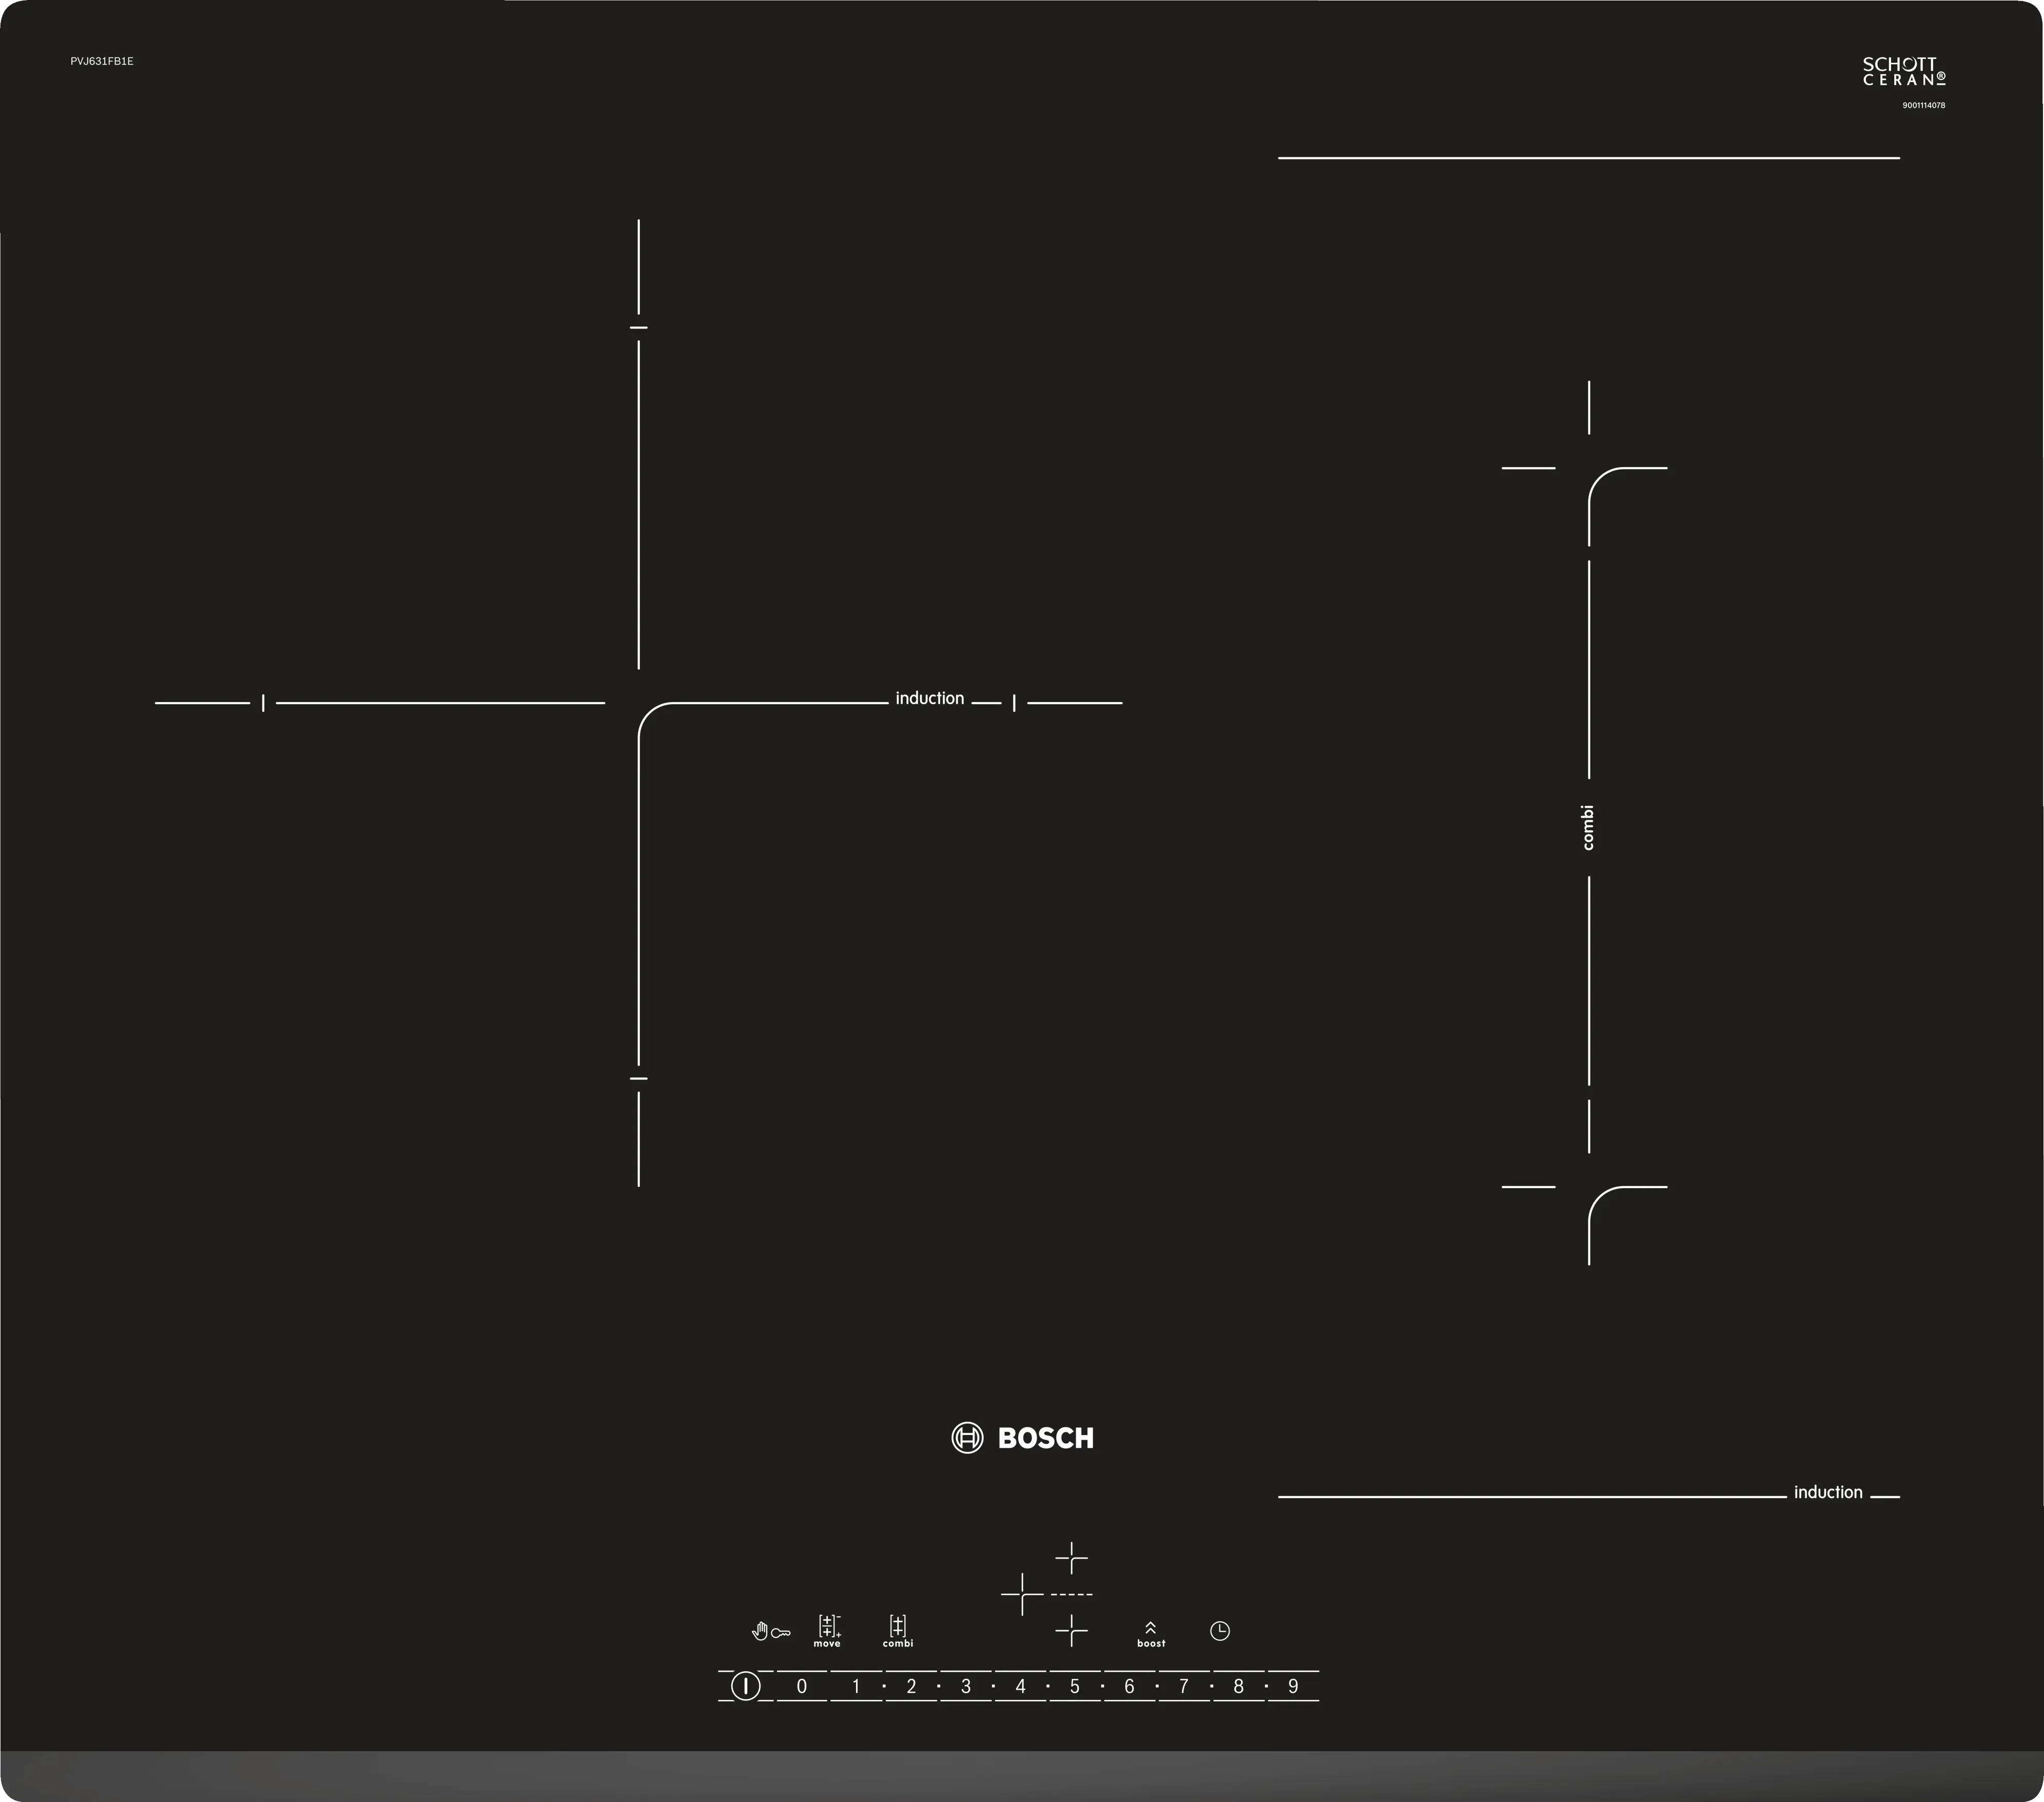Click the PVJ631FB1E model number text
Image resolution: width=2044 pixels, height=1802 pixels.
[x=102, y=61]
